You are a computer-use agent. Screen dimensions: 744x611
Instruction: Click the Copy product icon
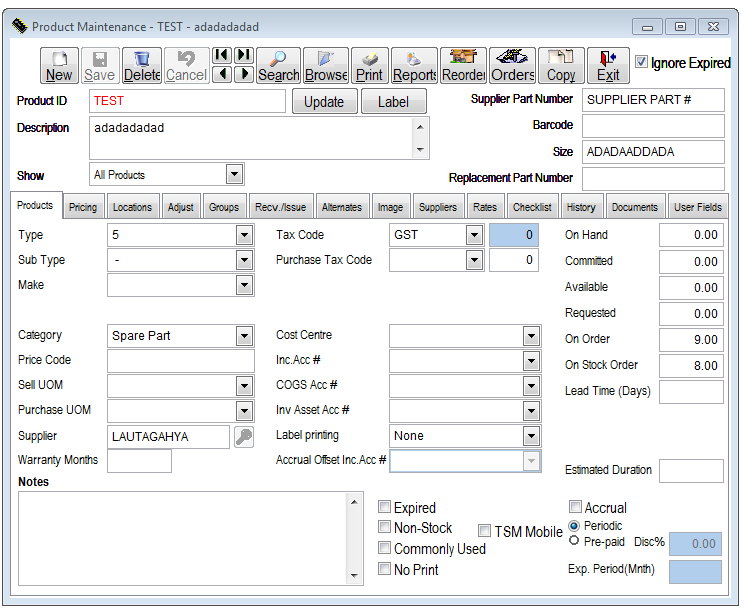[x=561, y=66]
